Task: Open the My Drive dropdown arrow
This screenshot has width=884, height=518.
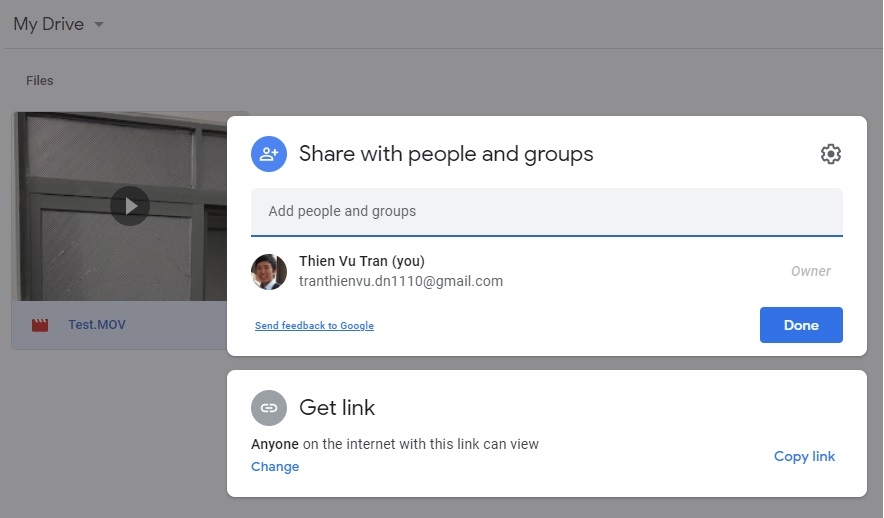Action: click(99, 24)
